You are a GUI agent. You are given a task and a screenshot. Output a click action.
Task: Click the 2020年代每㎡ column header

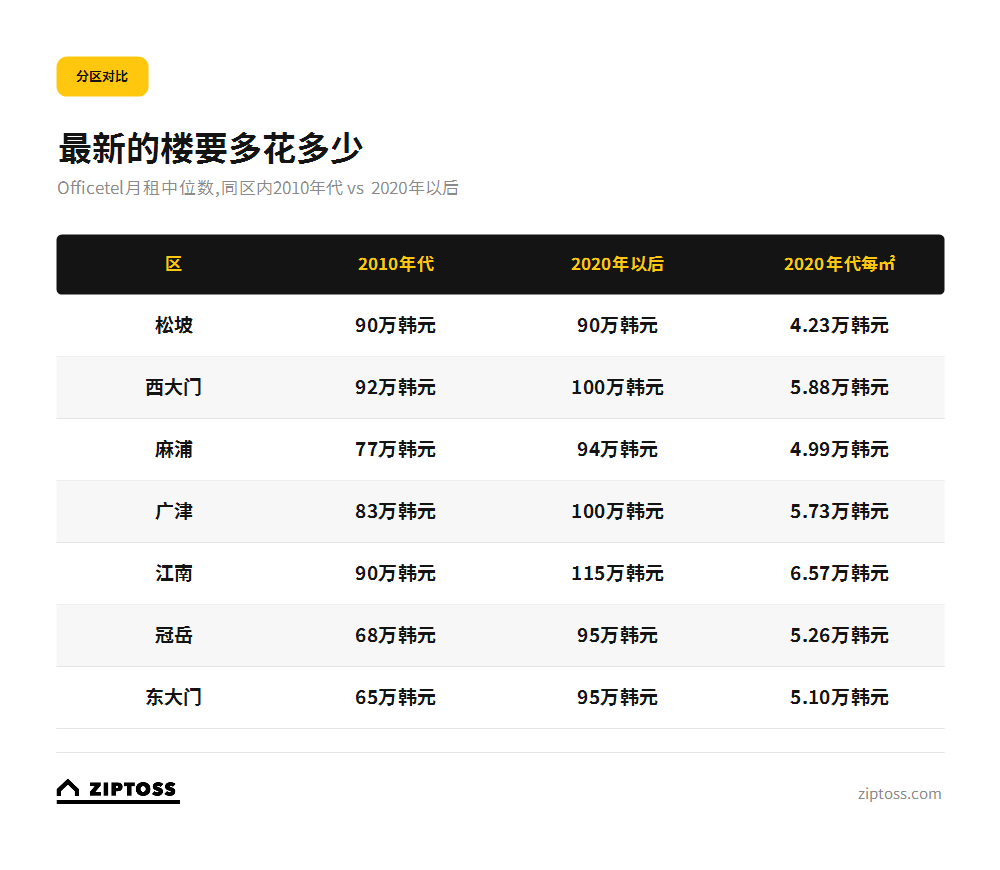839,264
